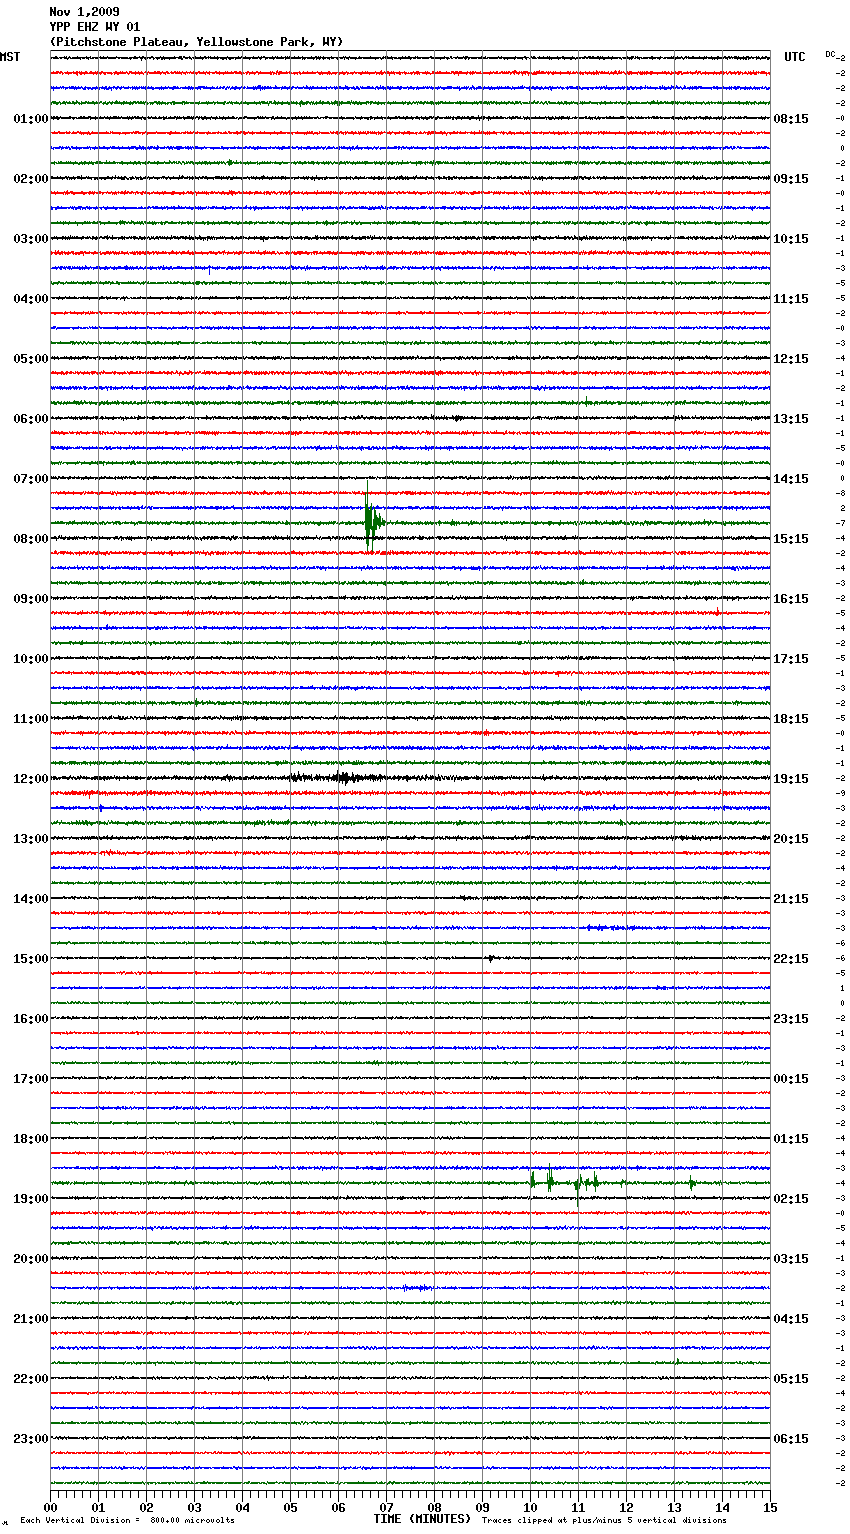Click the '19:15' UTC row label

(x=791, y=779)
